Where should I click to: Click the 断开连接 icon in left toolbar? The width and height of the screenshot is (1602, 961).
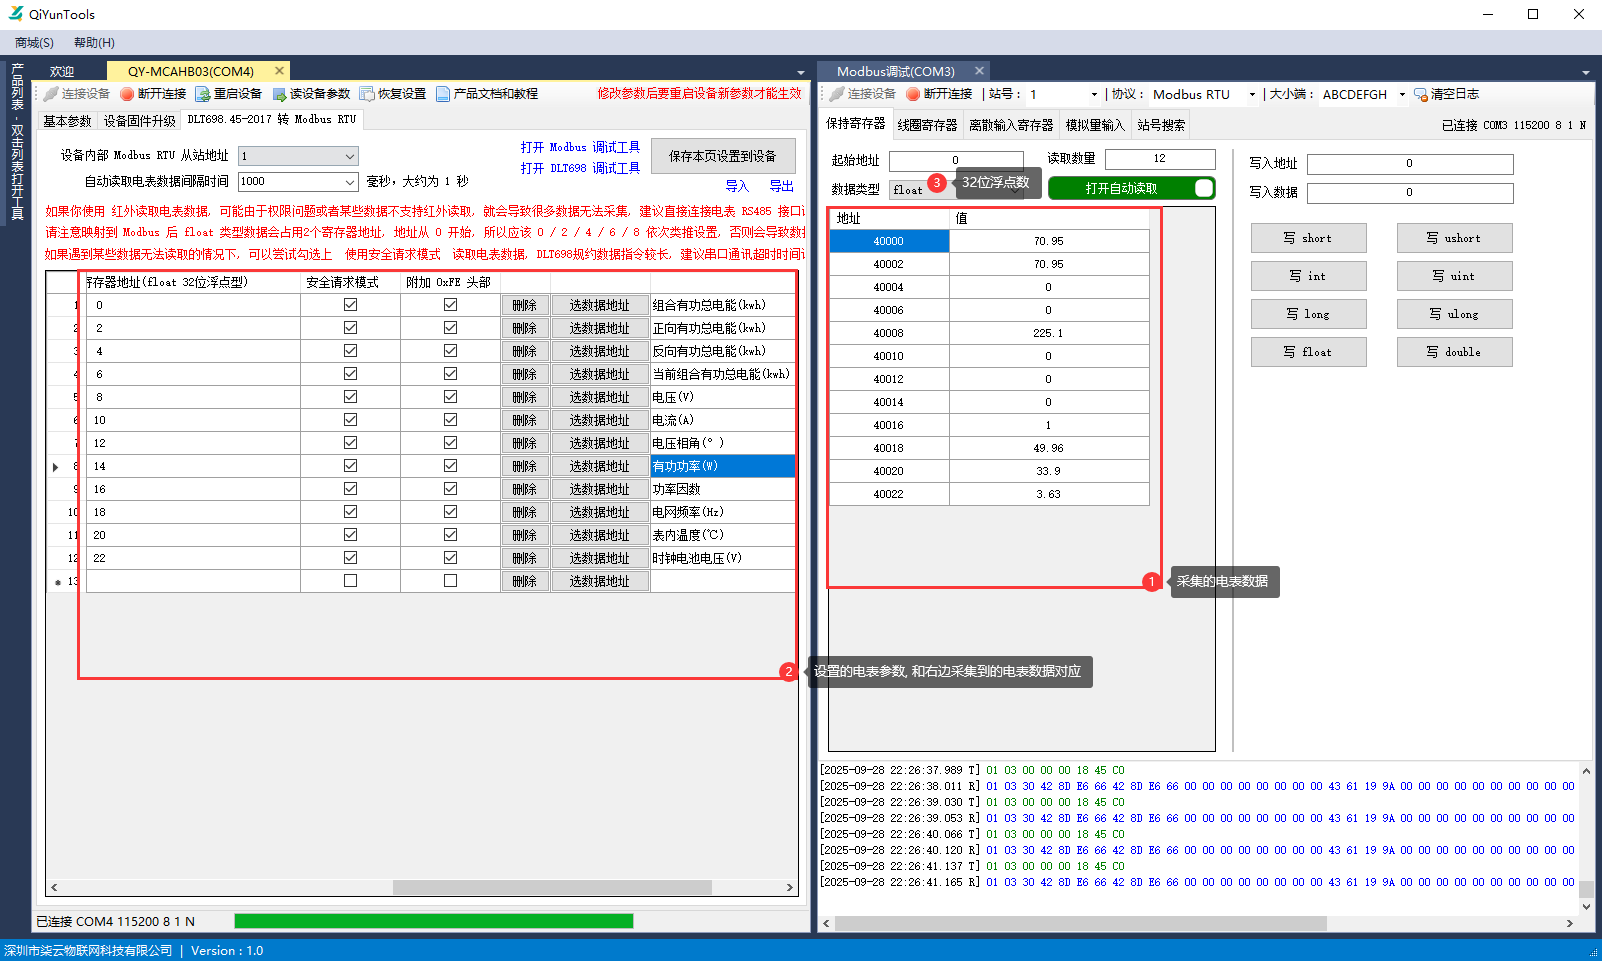127,94
